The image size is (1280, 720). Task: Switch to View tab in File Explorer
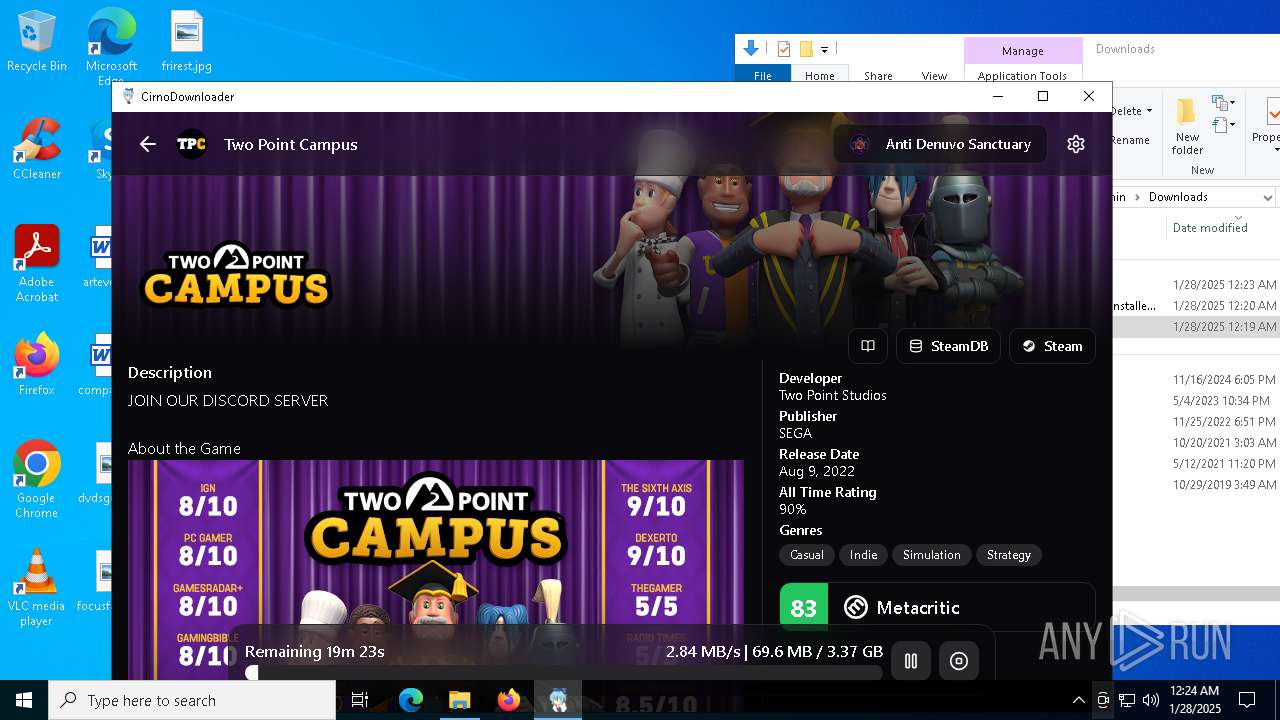click(x=934, y=76)
